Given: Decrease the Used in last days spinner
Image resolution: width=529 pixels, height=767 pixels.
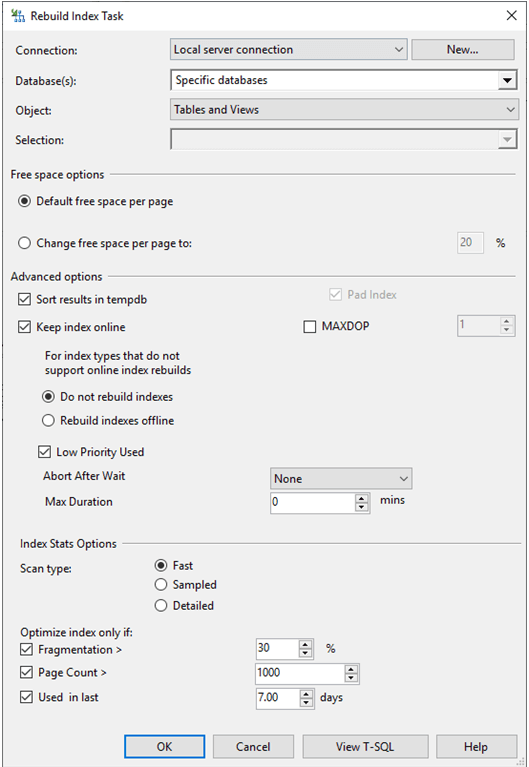Looking at the screenshot, I should (x=306, y=702).
